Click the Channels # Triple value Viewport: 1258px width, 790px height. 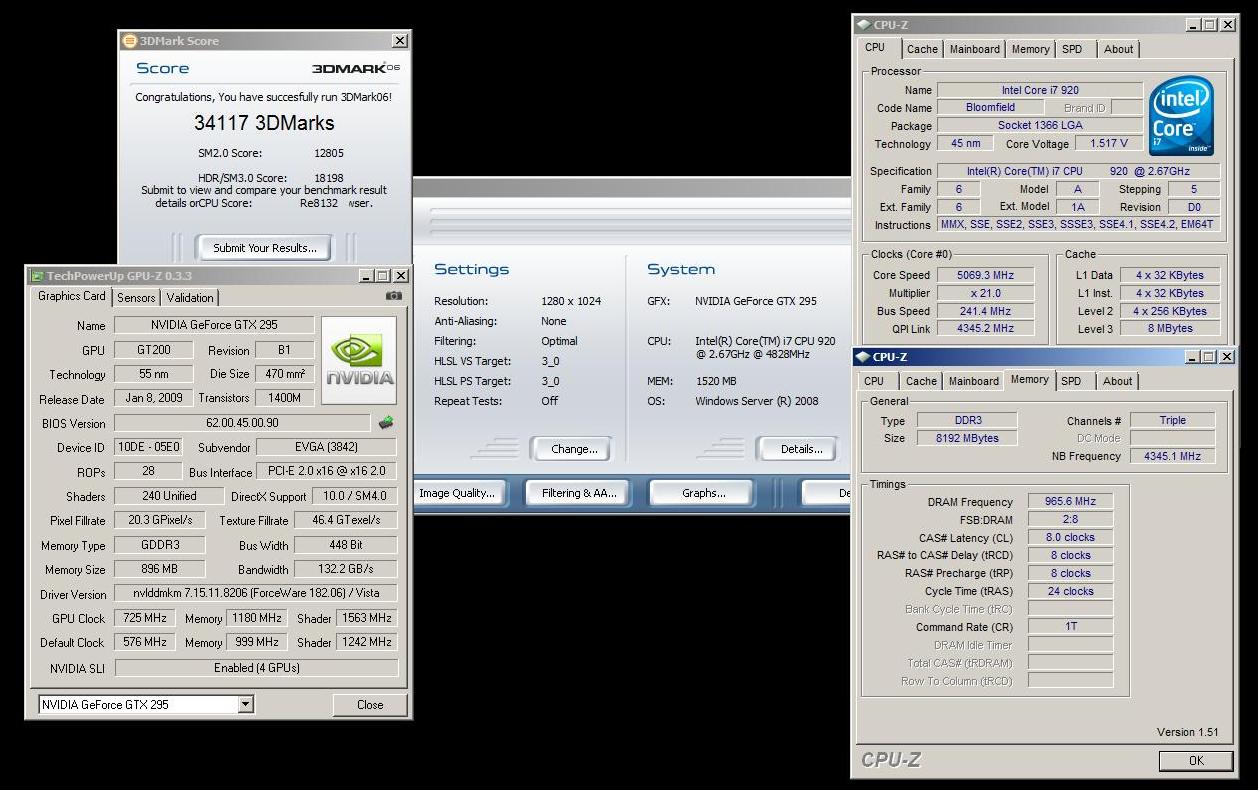(1172, 421)
